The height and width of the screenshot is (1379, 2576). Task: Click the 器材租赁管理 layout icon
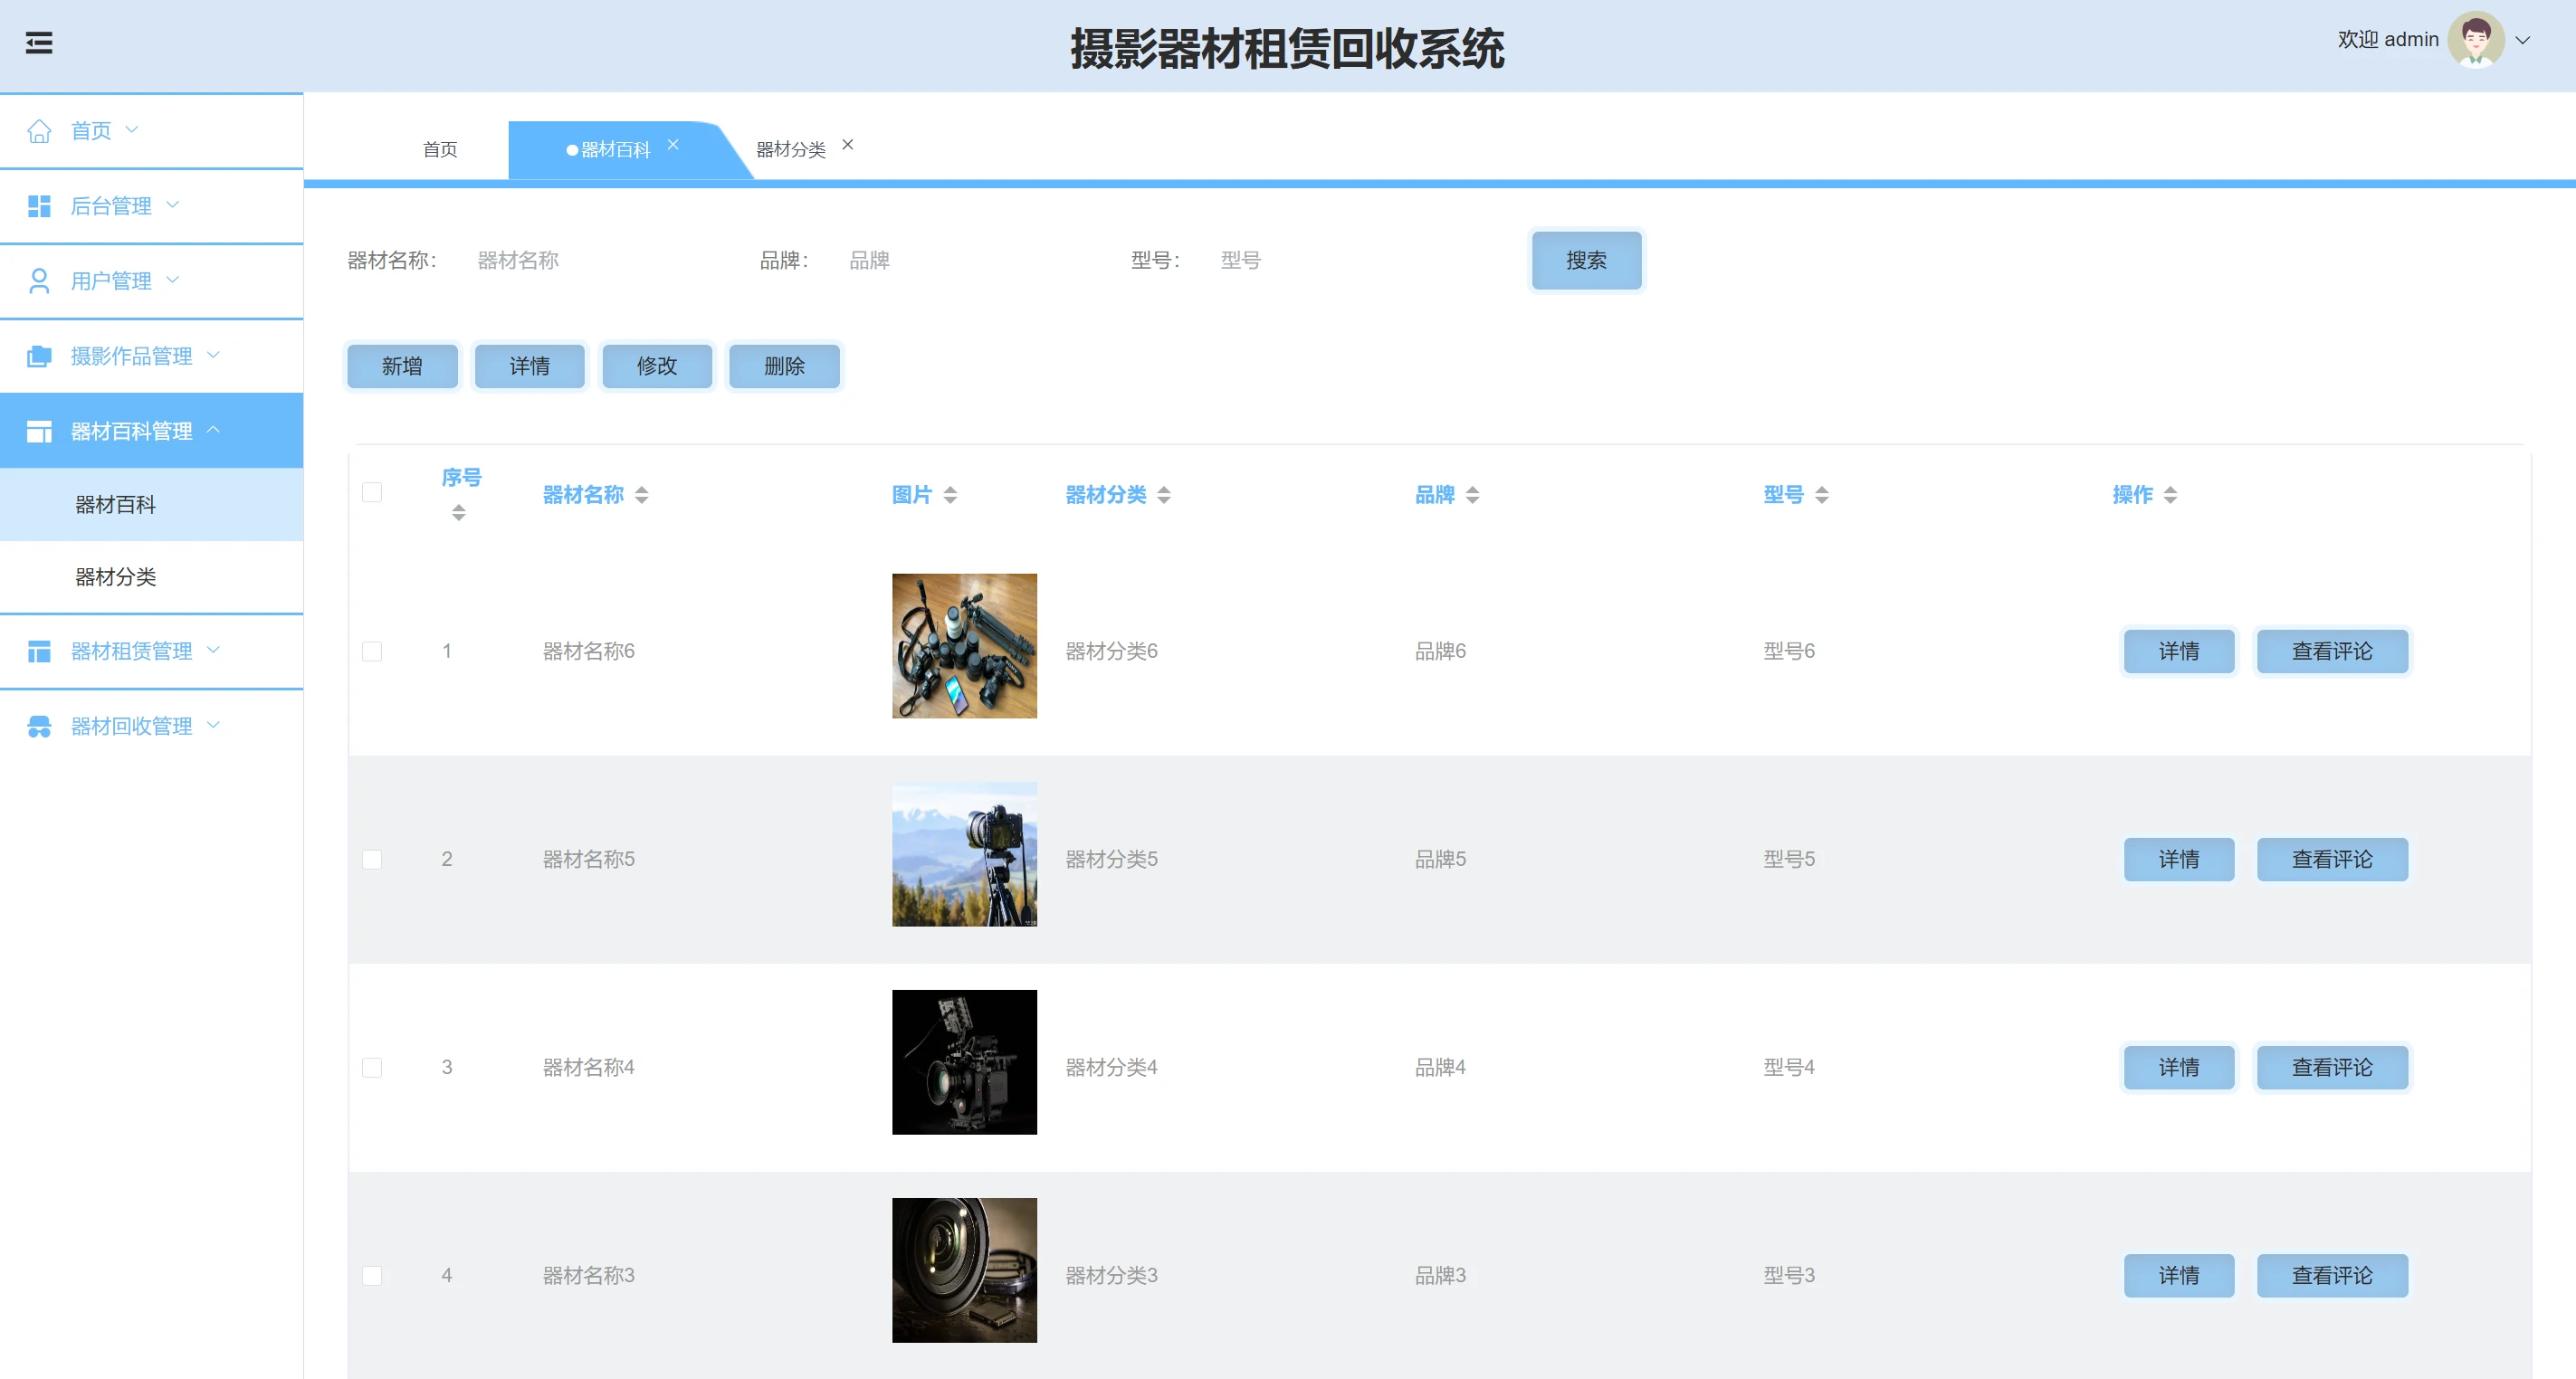tap(39, 651)
